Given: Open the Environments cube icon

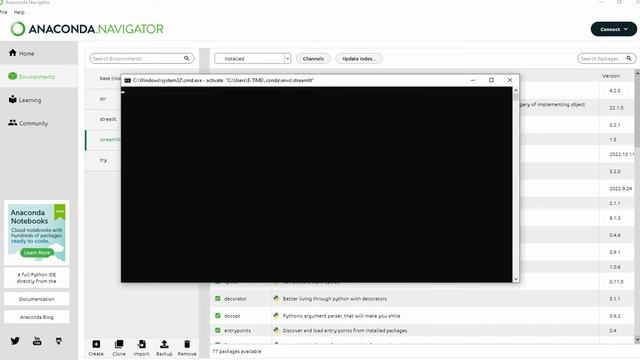Looking at the screenshot, I should 13,76.
